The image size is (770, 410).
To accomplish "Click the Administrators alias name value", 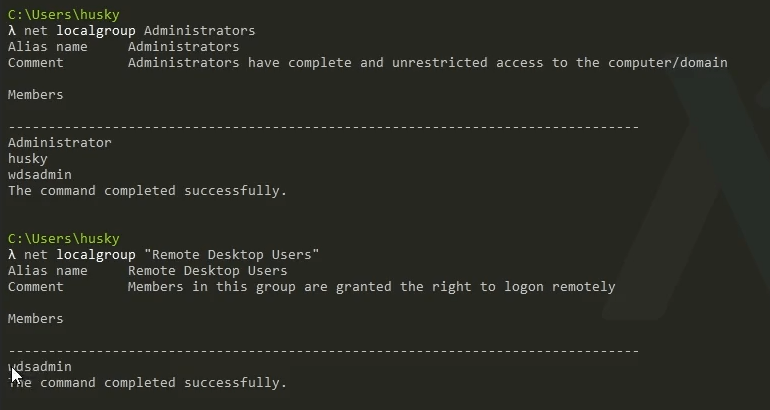I will [x=183, y=47].
